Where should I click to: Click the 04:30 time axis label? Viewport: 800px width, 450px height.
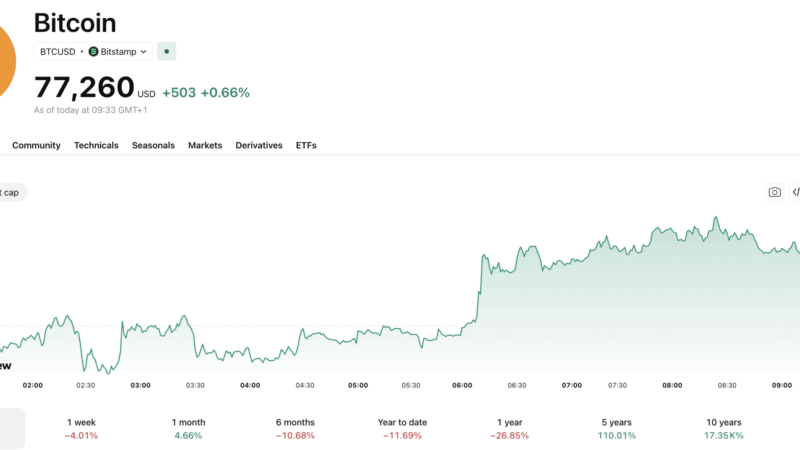[x=305, y=385]
